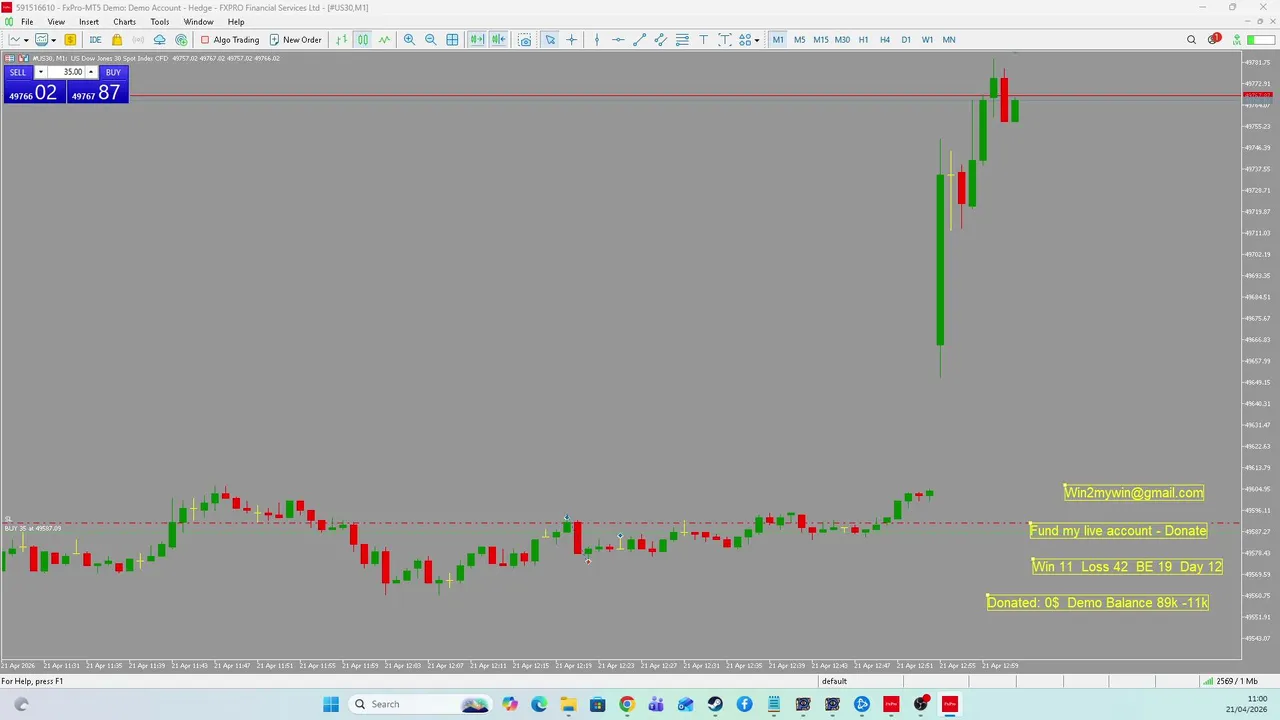The image size is (1280, 720).
Task: Click the lot volume field 35.00
Action: pos(66,72)
